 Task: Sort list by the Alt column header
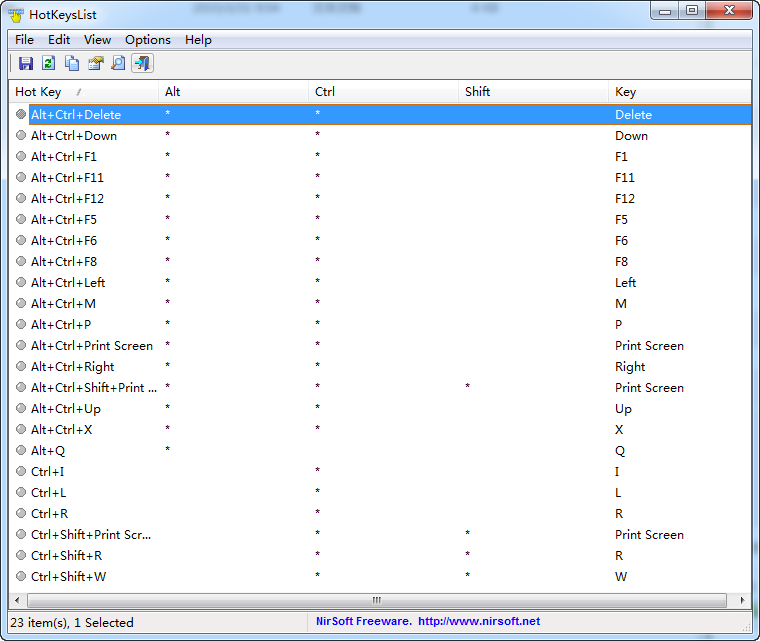[x=173, y=92]
